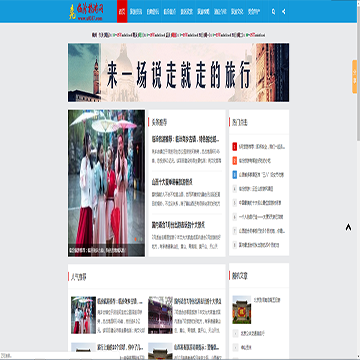
Task: Open the fifth ranked article in the hot list
Action: (260, 203)
